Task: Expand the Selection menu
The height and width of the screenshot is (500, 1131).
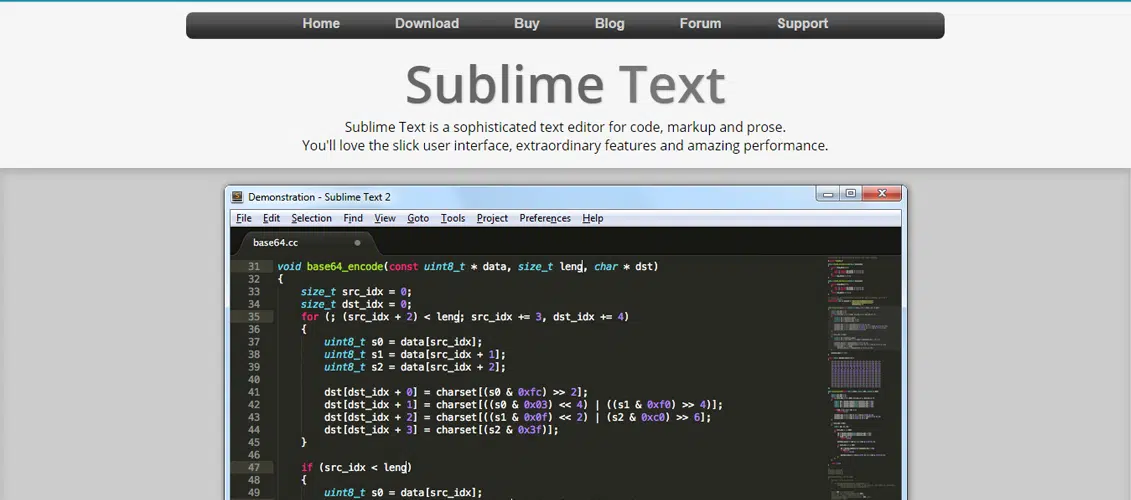Action: 311,218
